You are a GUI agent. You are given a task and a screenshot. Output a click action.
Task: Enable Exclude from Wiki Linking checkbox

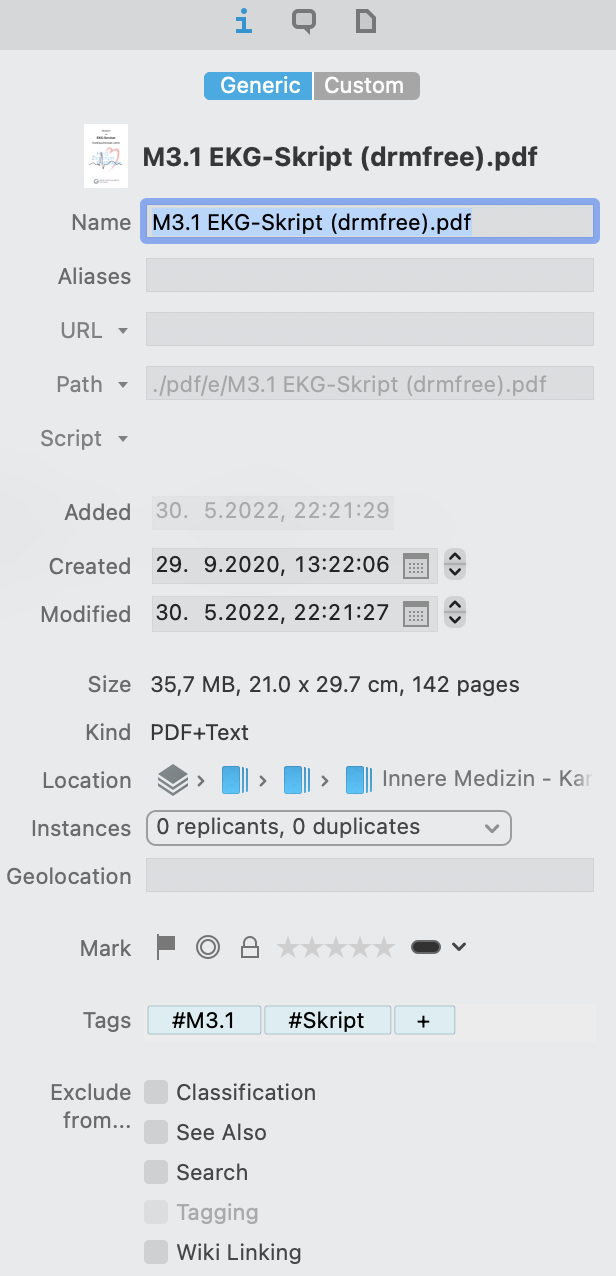(x=156, y=1252)
